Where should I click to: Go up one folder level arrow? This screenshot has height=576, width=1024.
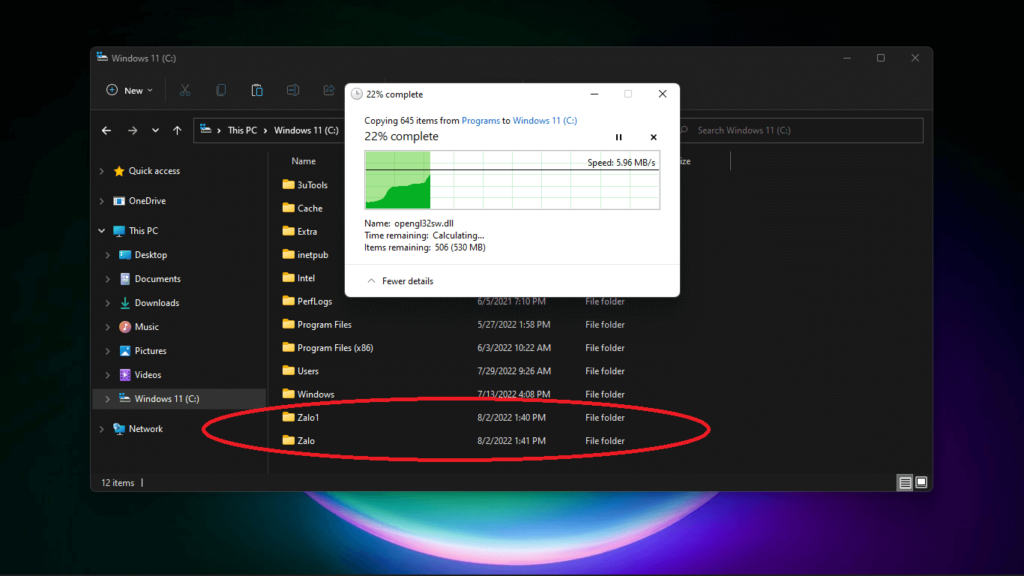tap(177, 130)
